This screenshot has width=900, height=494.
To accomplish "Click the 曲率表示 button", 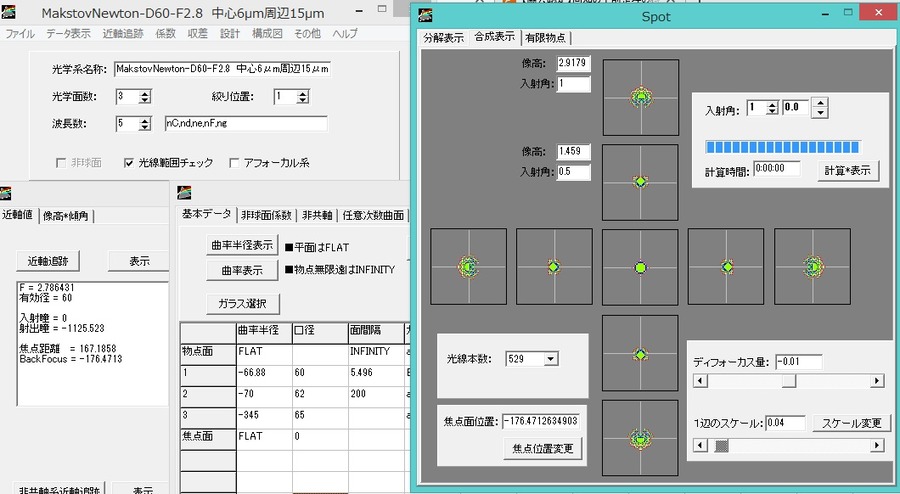I will [x=242, y=270].
